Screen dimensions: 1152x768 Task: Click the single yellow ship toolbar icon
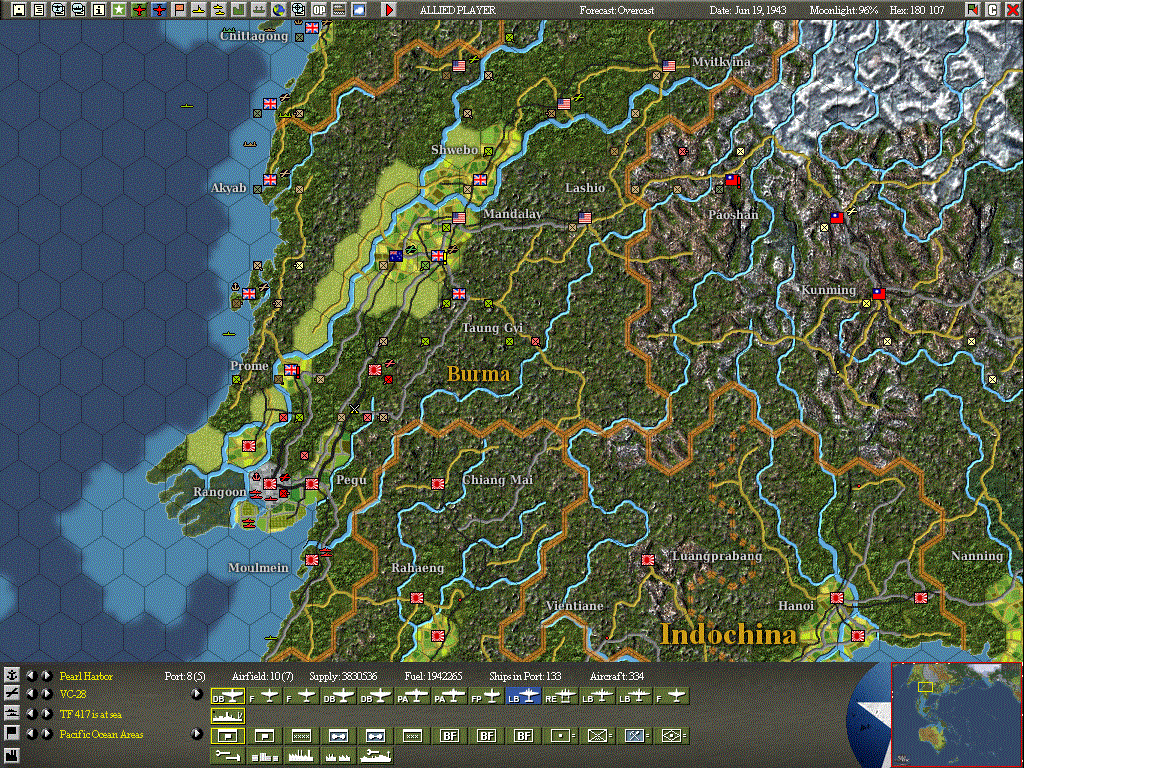(x=198, y=10)
